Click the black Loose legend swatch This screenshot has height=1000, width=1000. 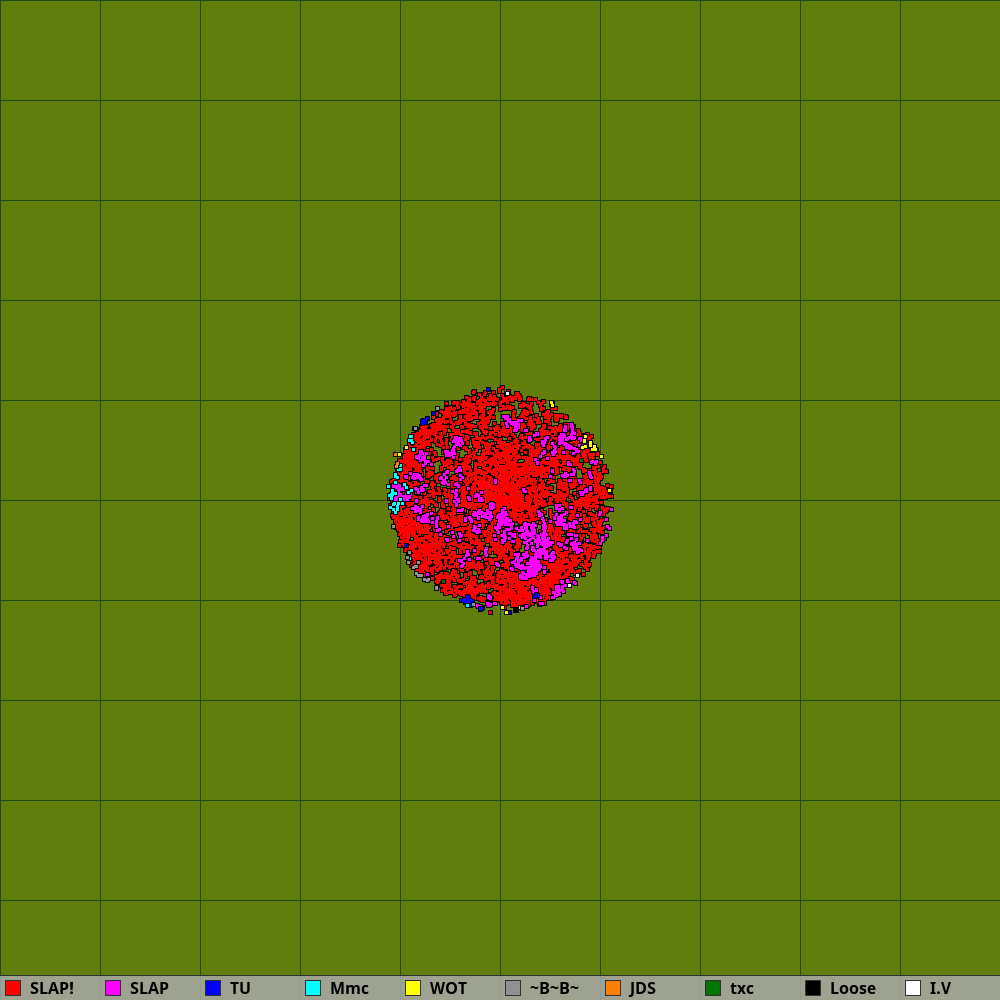813,988
